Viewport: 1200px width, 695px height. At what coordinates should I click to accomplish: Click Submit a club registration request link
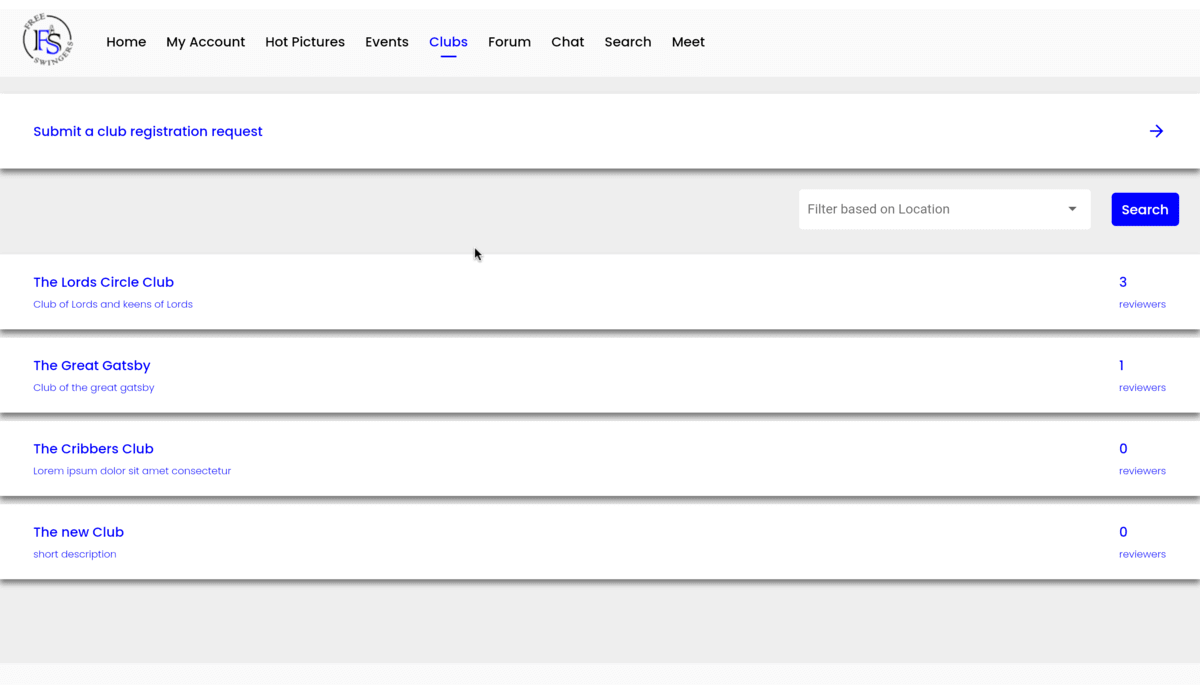point(148,131)
